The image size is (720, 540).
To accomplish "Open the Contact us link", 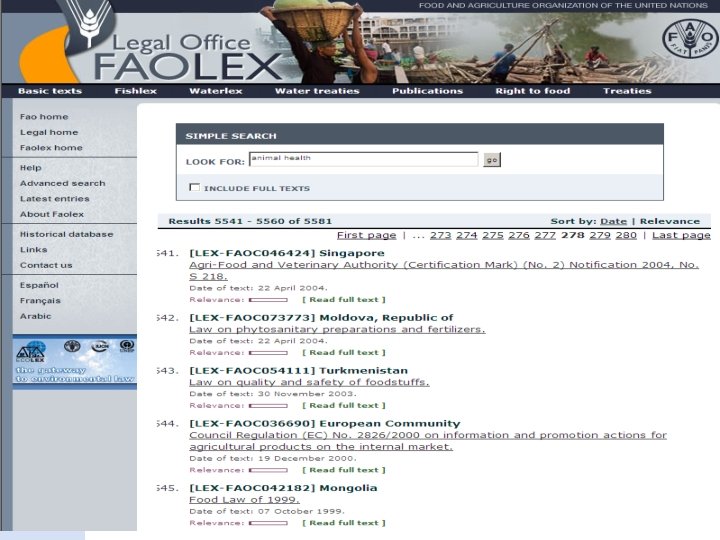I will tap(46, 265).
